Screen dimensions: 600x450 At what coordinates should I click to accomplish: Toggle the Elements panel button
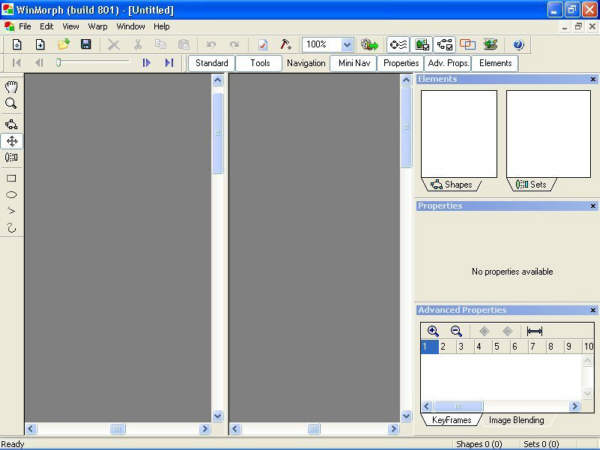click(495, 63)
